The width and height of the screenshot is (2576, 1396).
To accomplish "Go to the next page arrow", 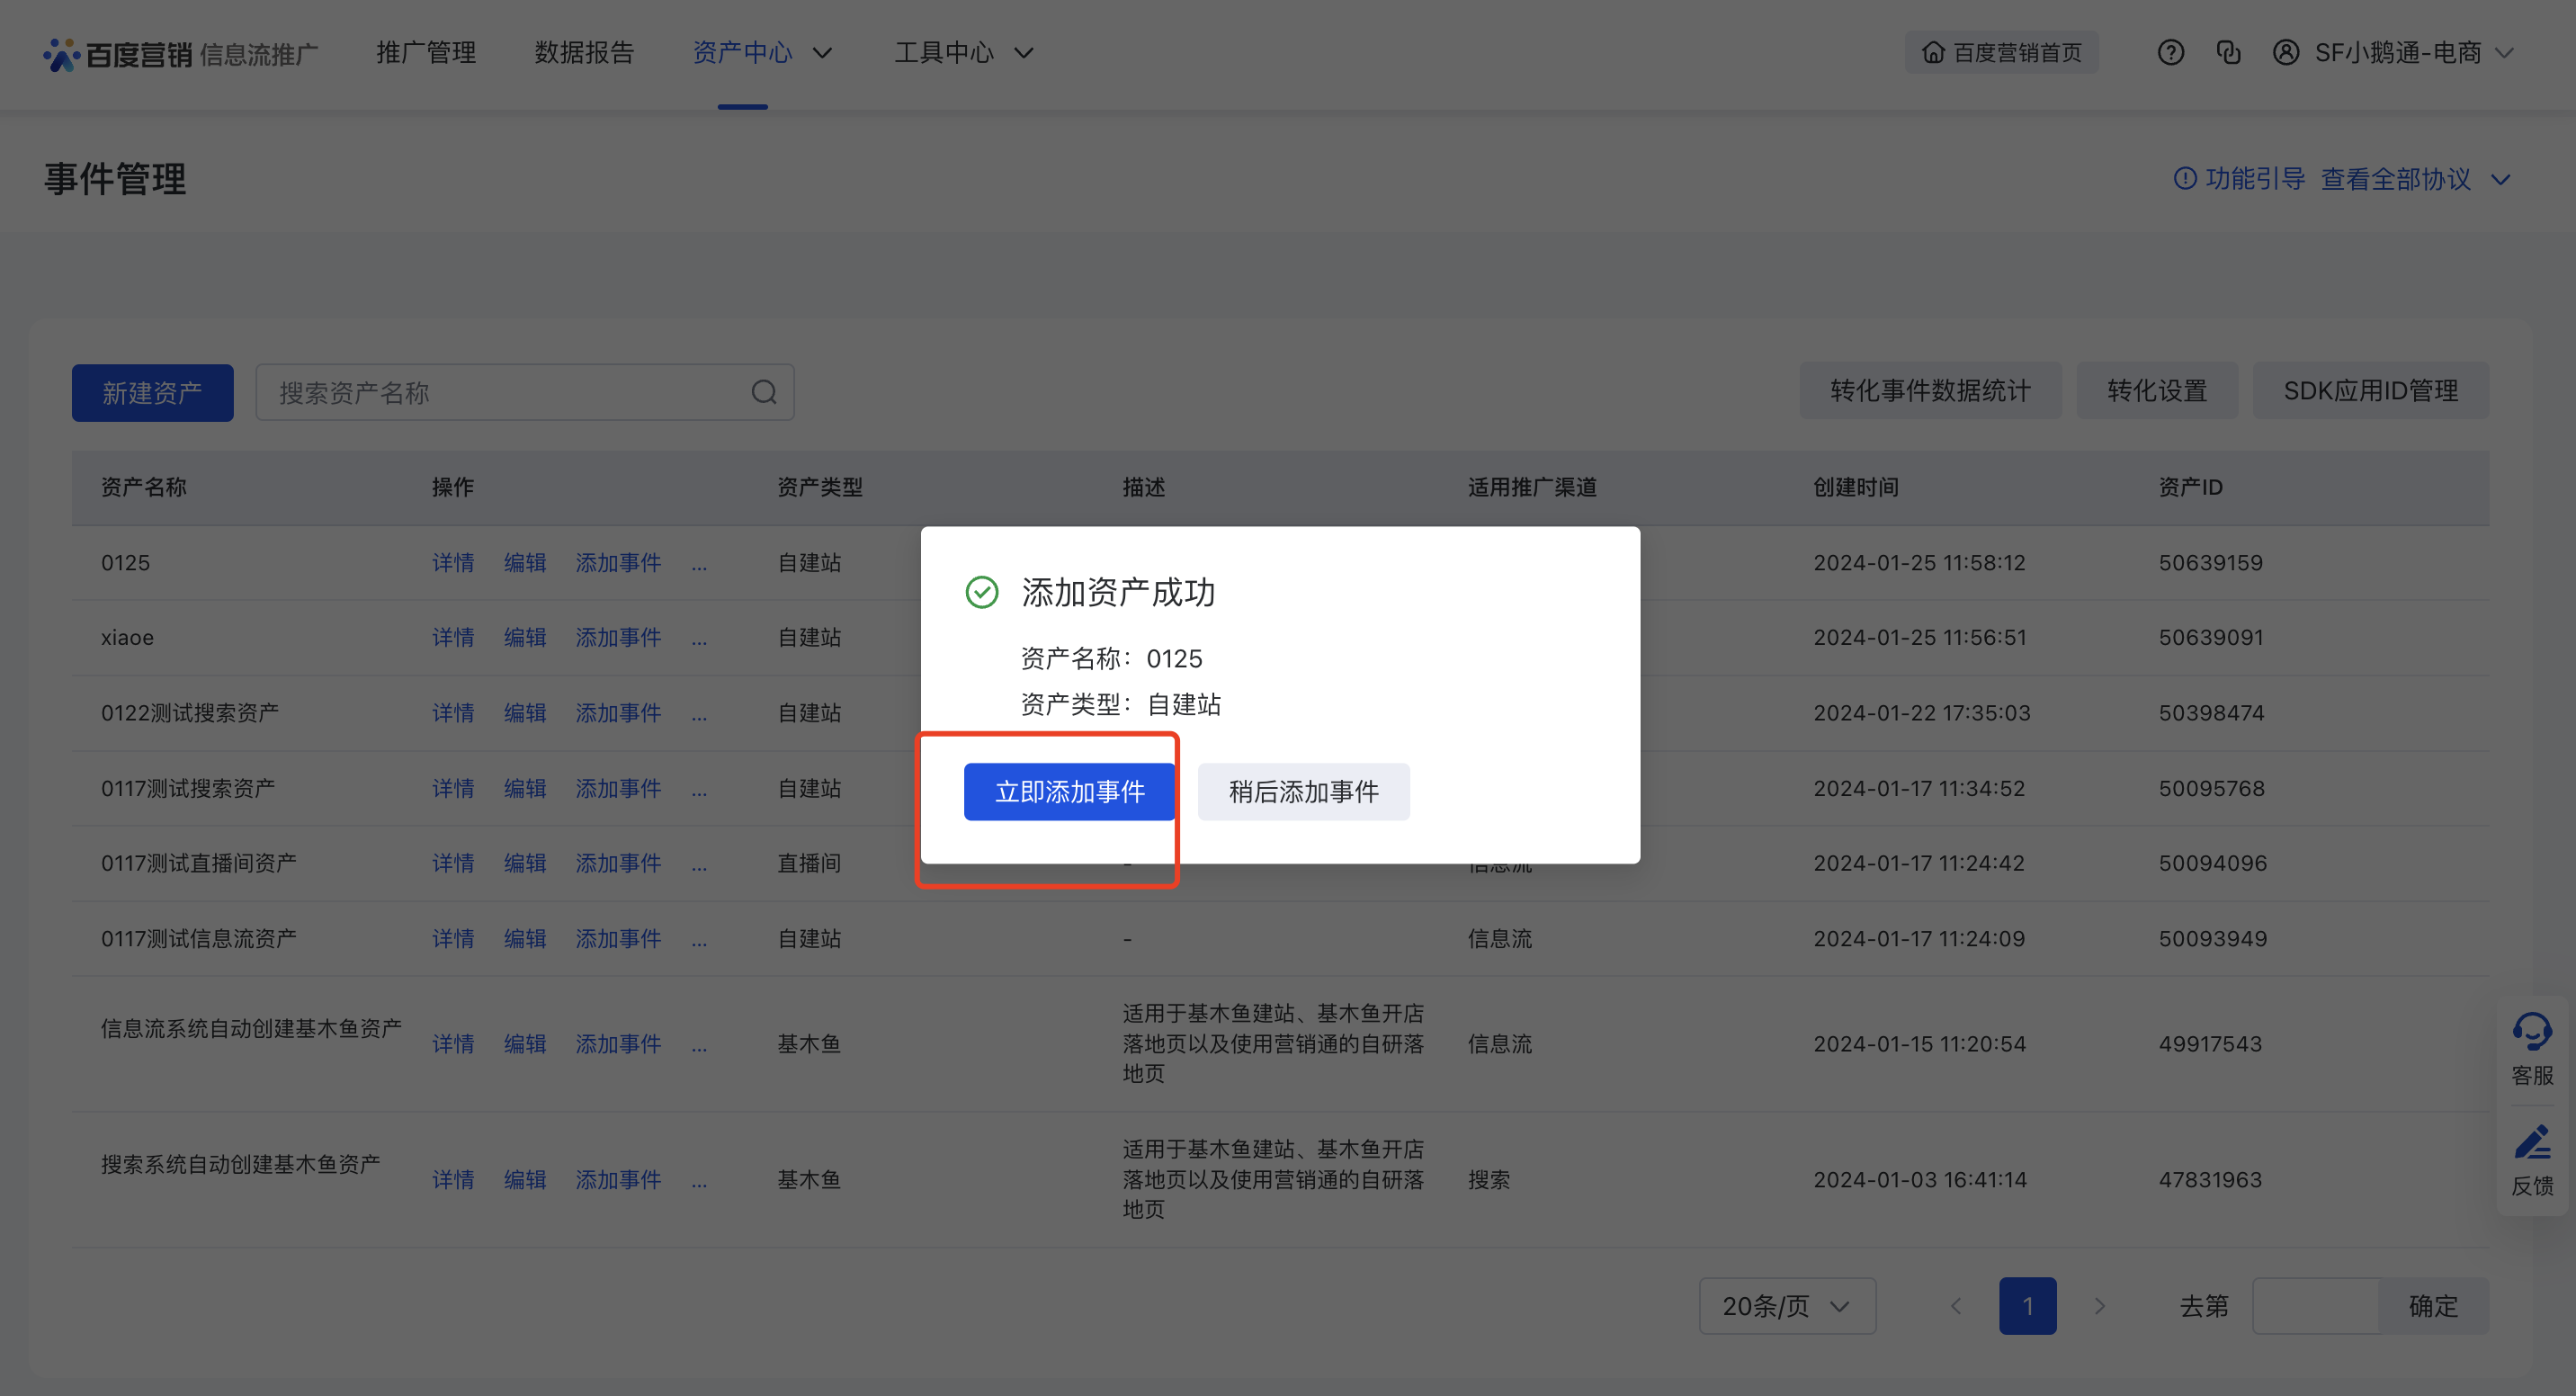I will point(2099,1306).
